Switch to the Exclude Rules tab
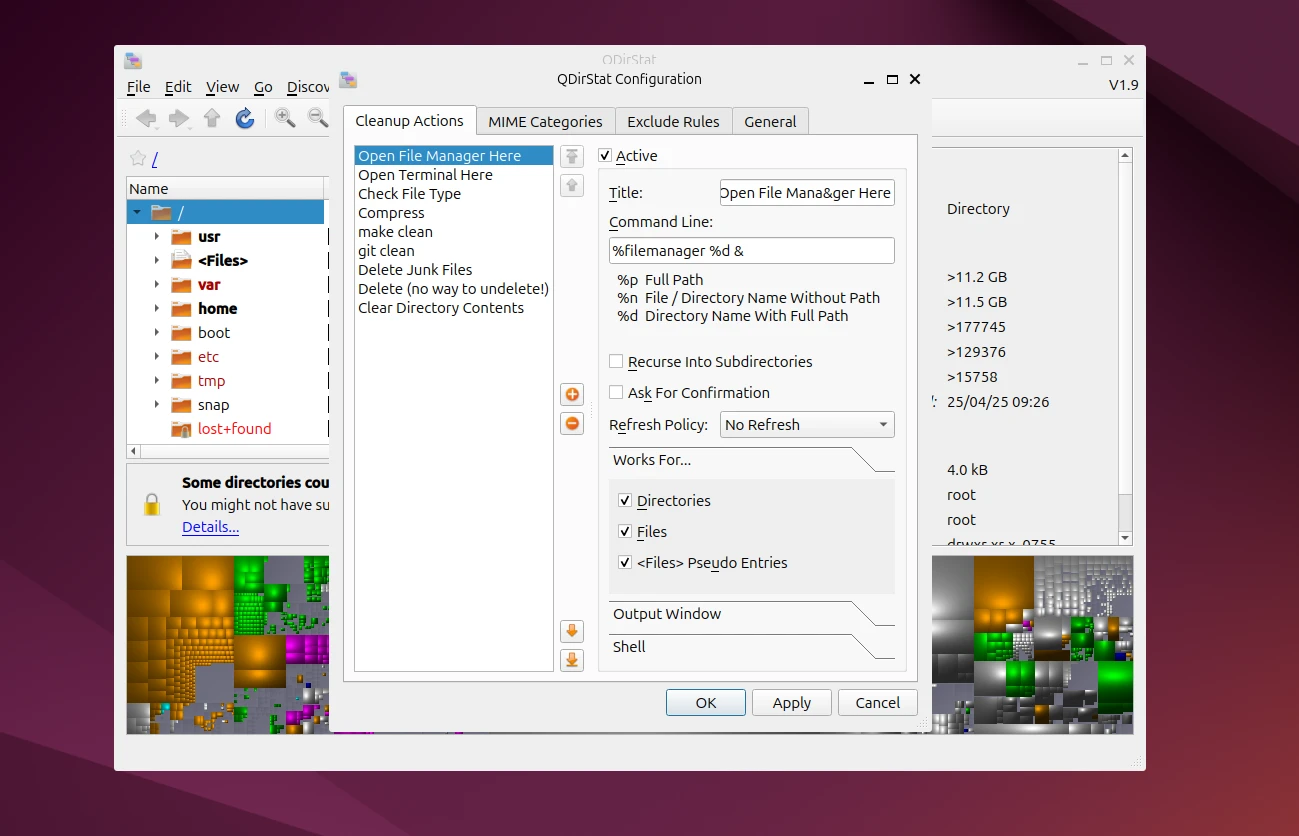Screen dimensions: 1299x836 click(x=673, y=122)
